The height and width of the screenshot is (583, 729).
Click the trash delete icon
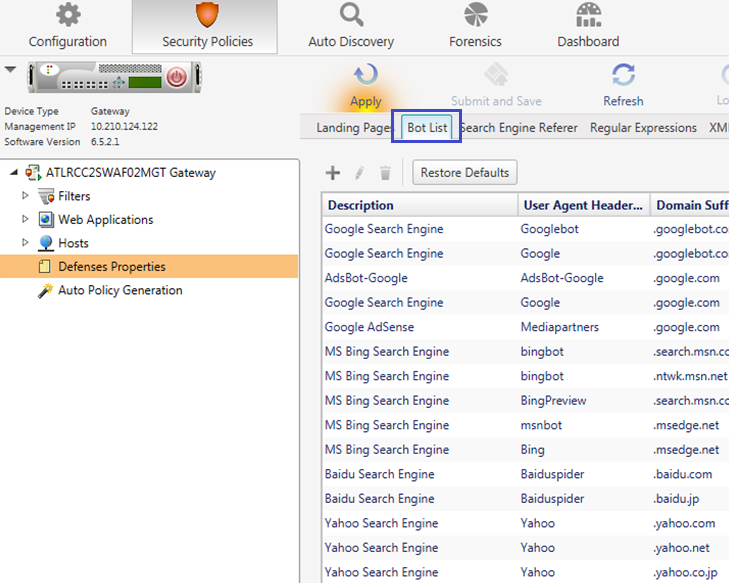385,173
